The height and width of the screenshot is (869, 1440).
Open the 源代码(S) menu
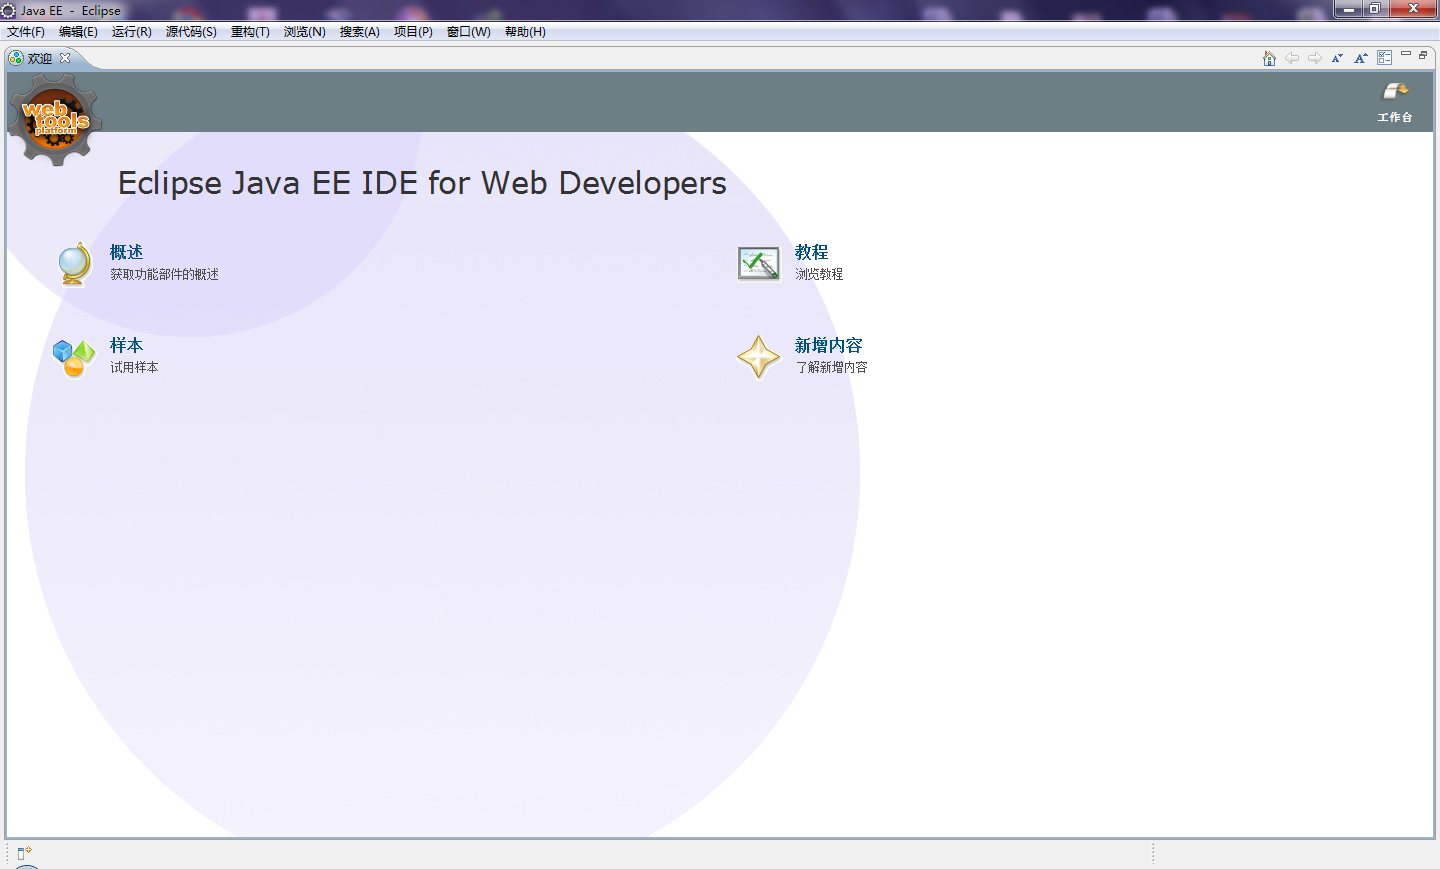191,32
